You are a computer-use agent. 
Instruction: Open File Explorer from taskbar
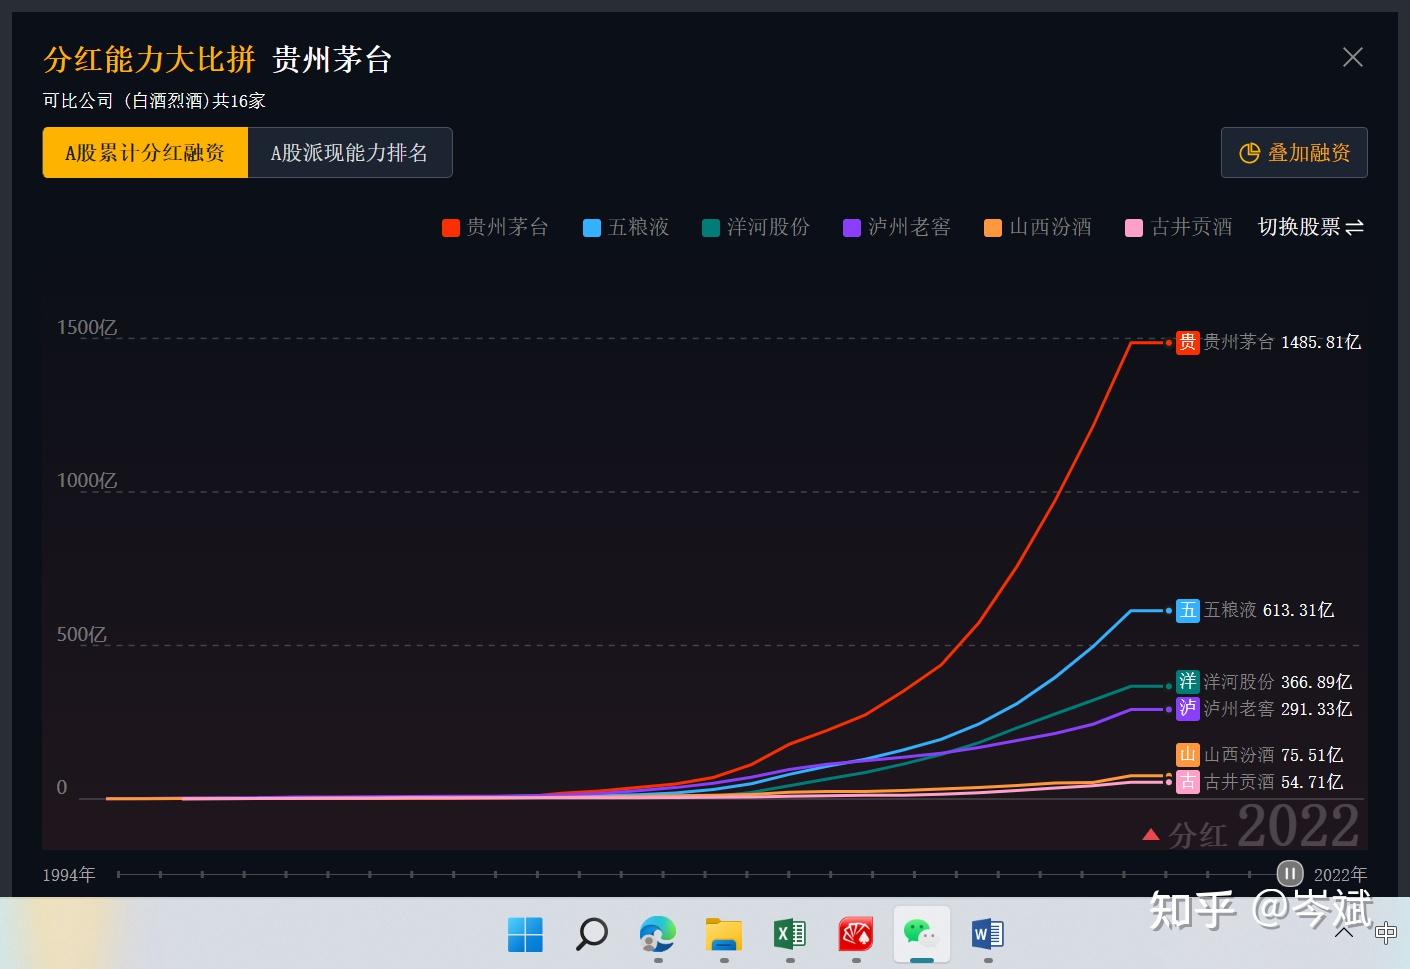coord(723,935)
